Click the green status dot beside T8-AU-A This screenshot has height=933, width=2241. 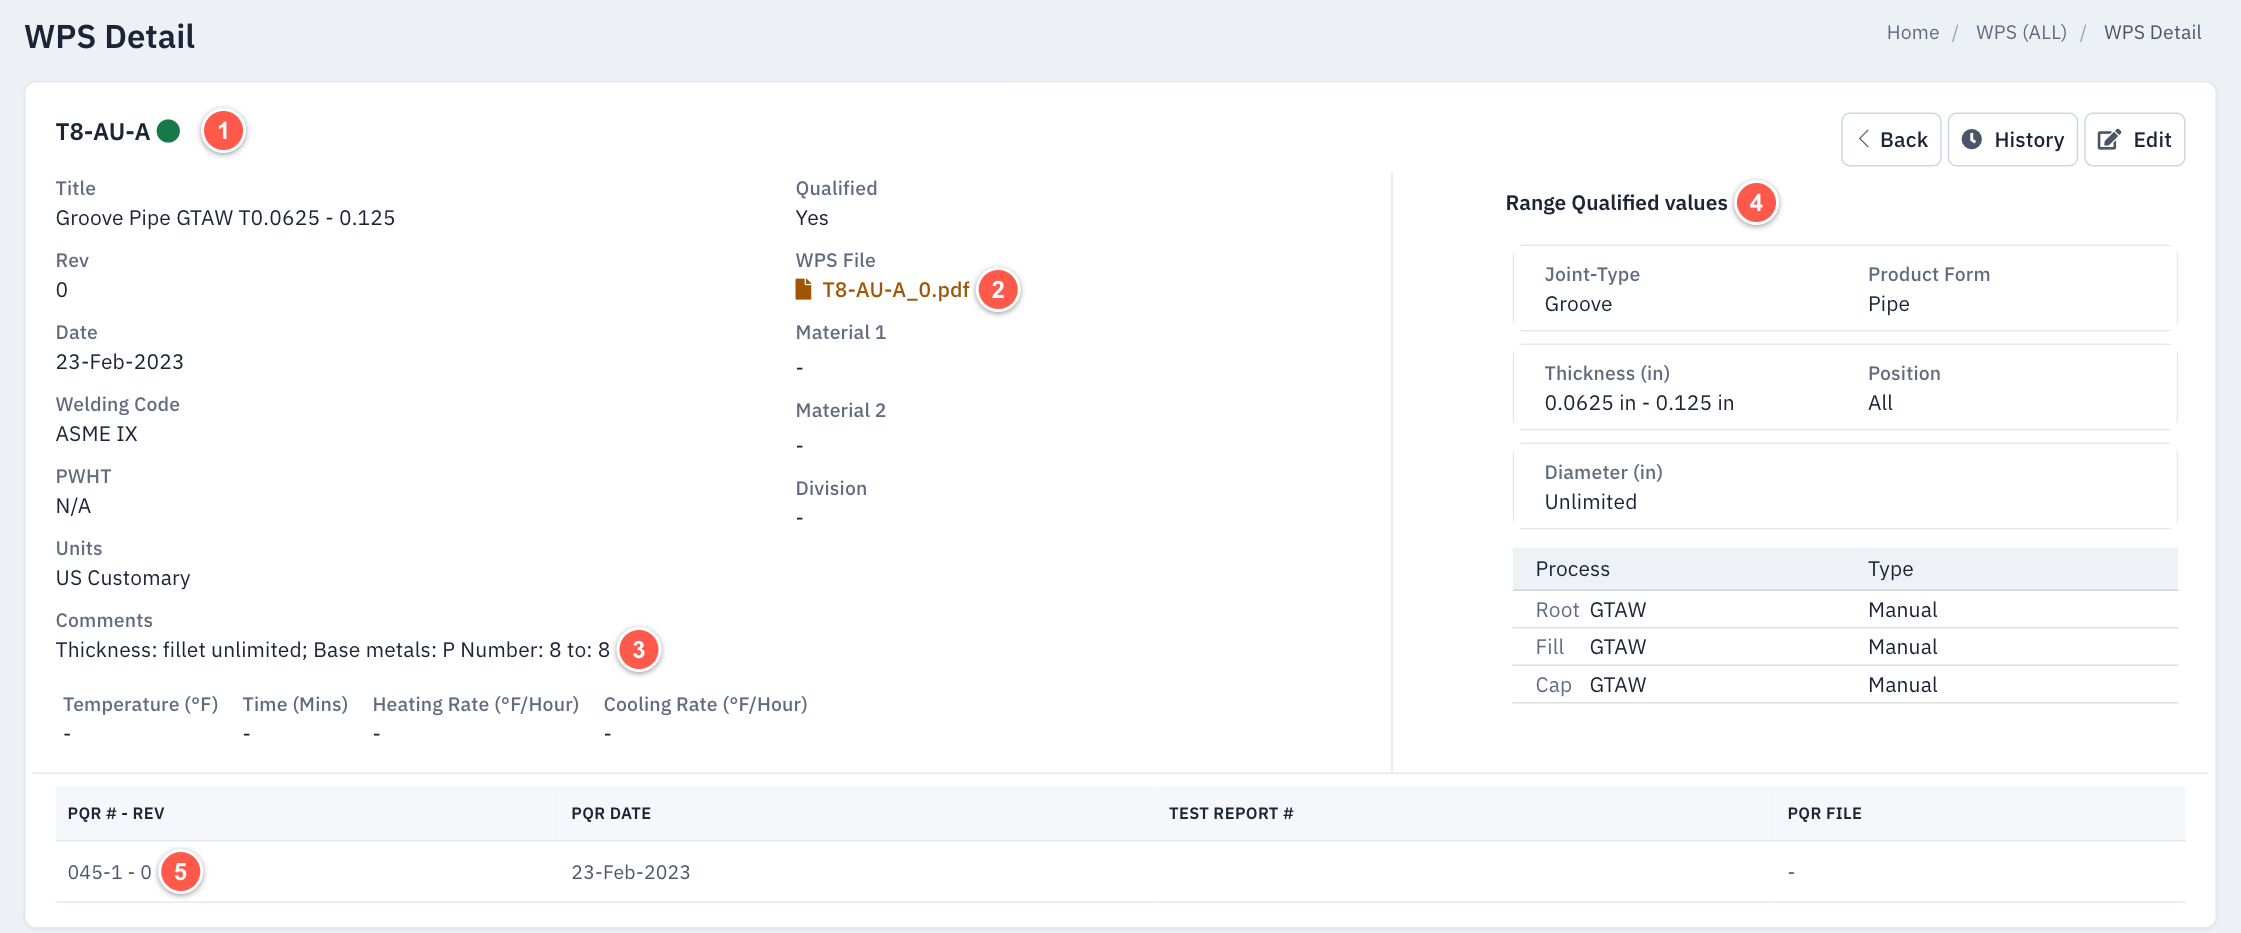click(169, 131)
